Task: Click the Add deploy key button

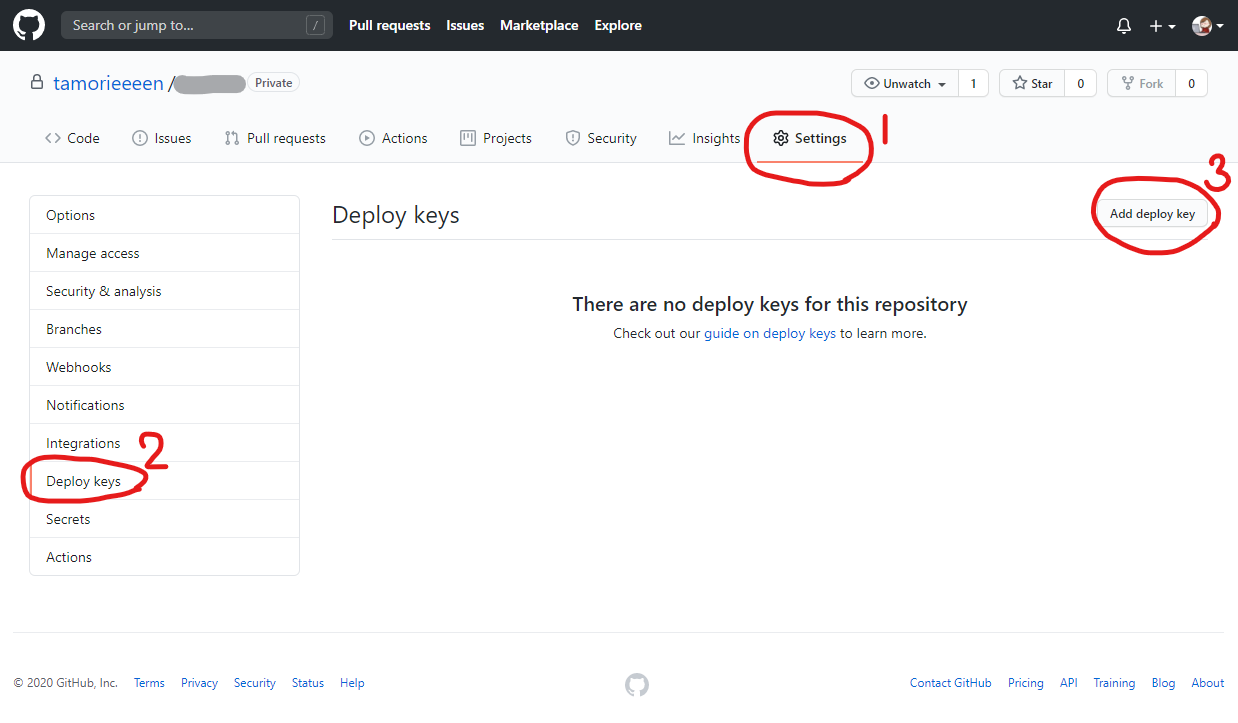Action: coord(1152,213)
